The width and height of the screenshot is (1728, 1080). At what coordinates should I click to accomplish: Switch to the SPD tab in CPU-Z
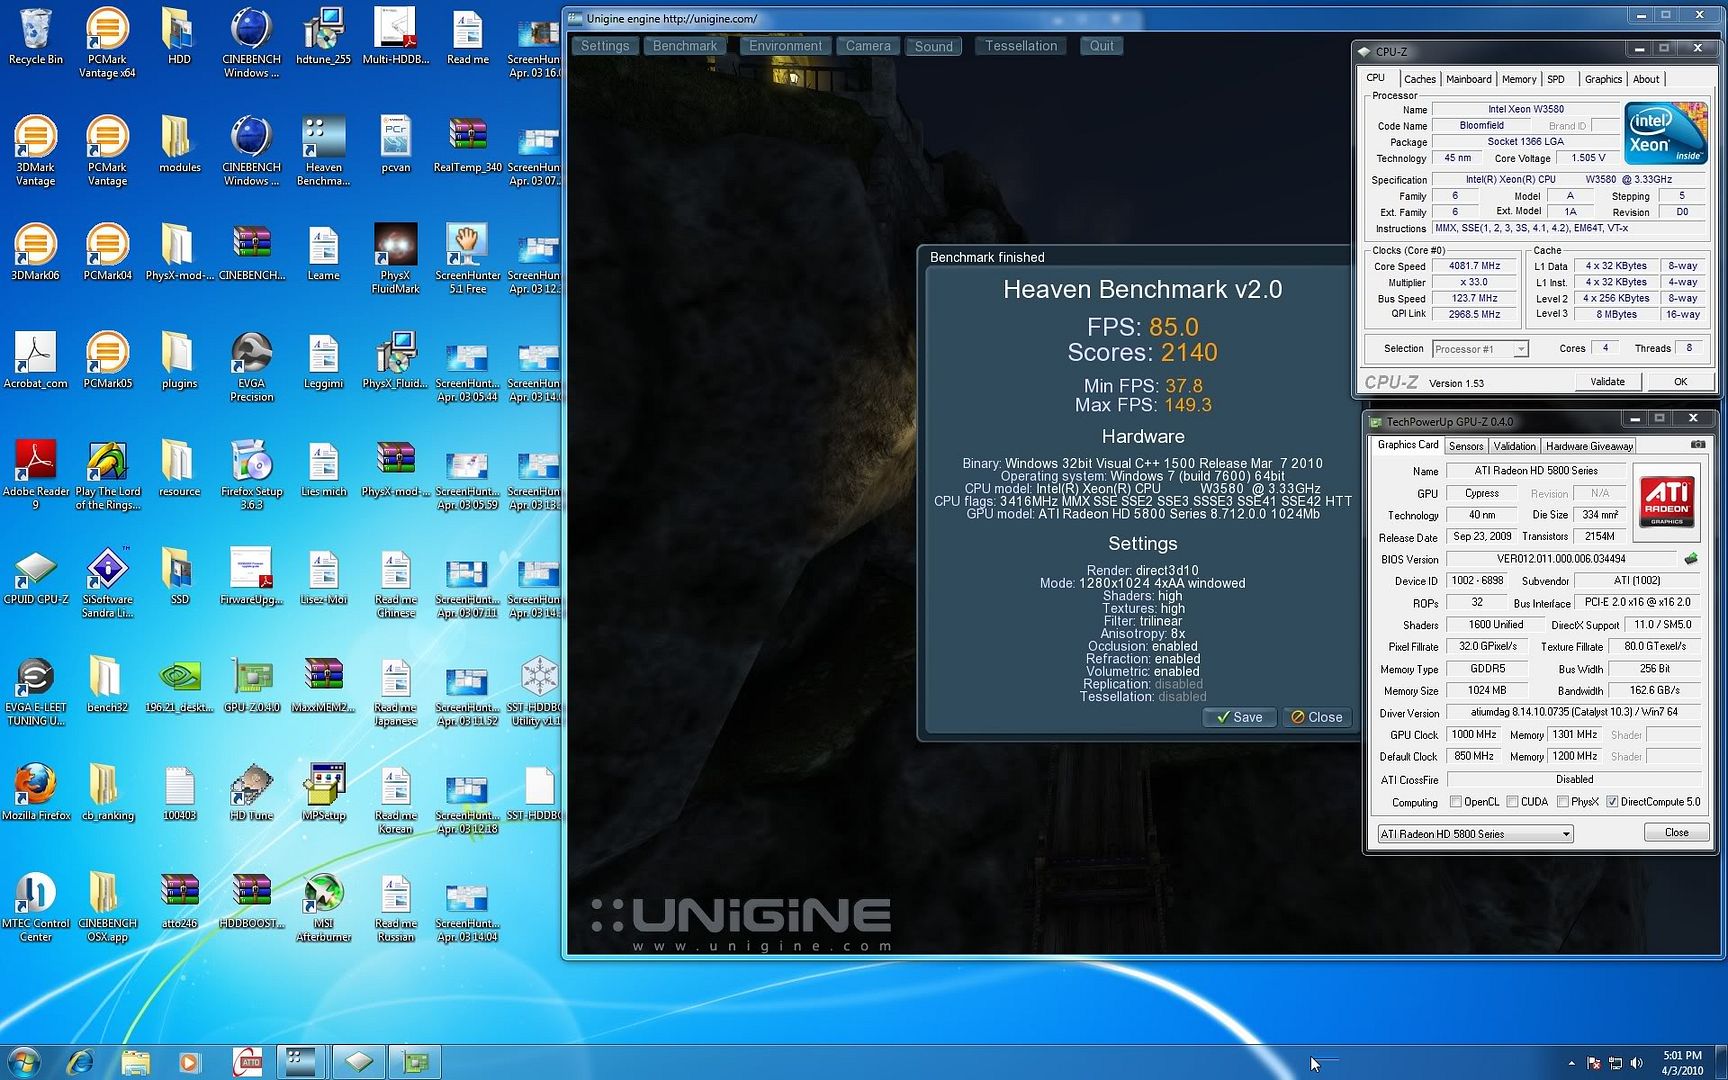coord(1556,79)
